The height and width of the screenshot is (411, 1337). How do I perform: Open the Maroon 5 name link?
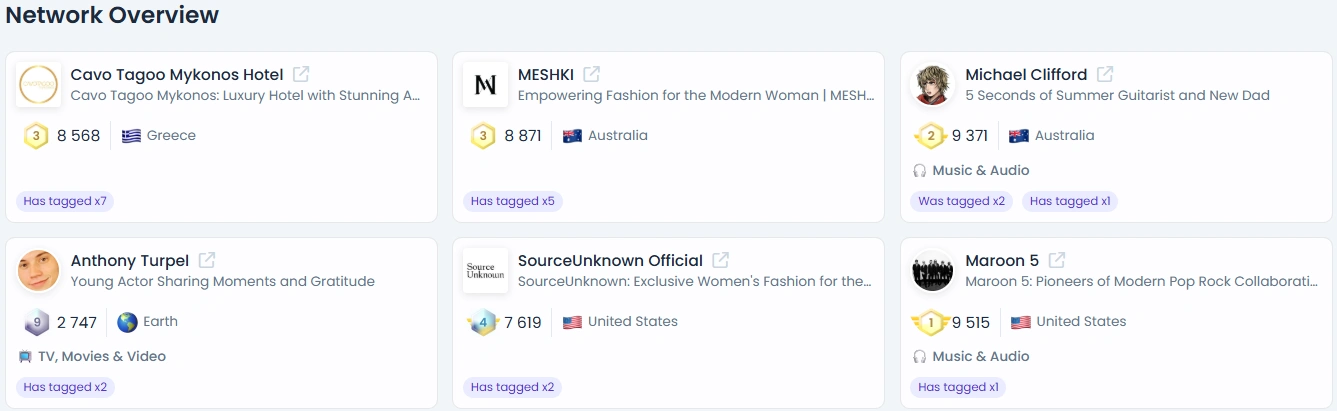1002,260
